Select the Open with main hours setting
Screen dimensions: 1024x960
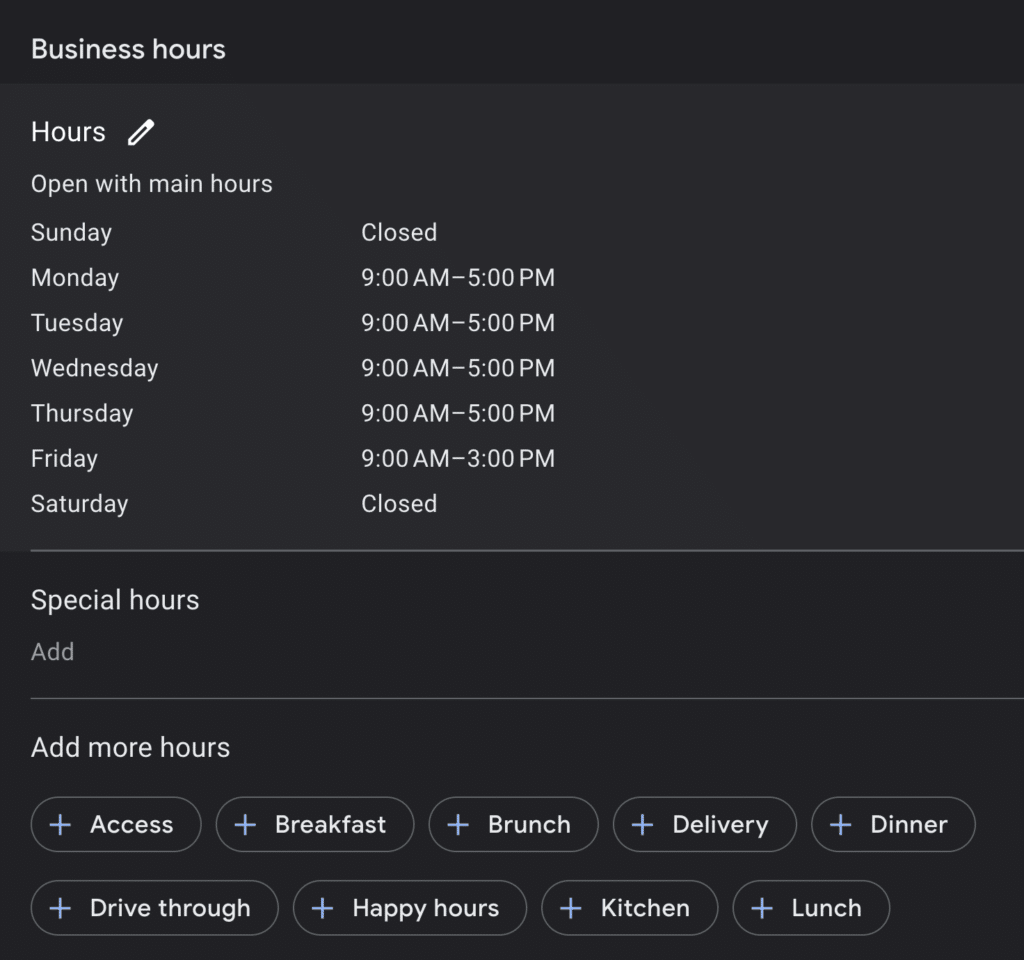coord(152,184)
